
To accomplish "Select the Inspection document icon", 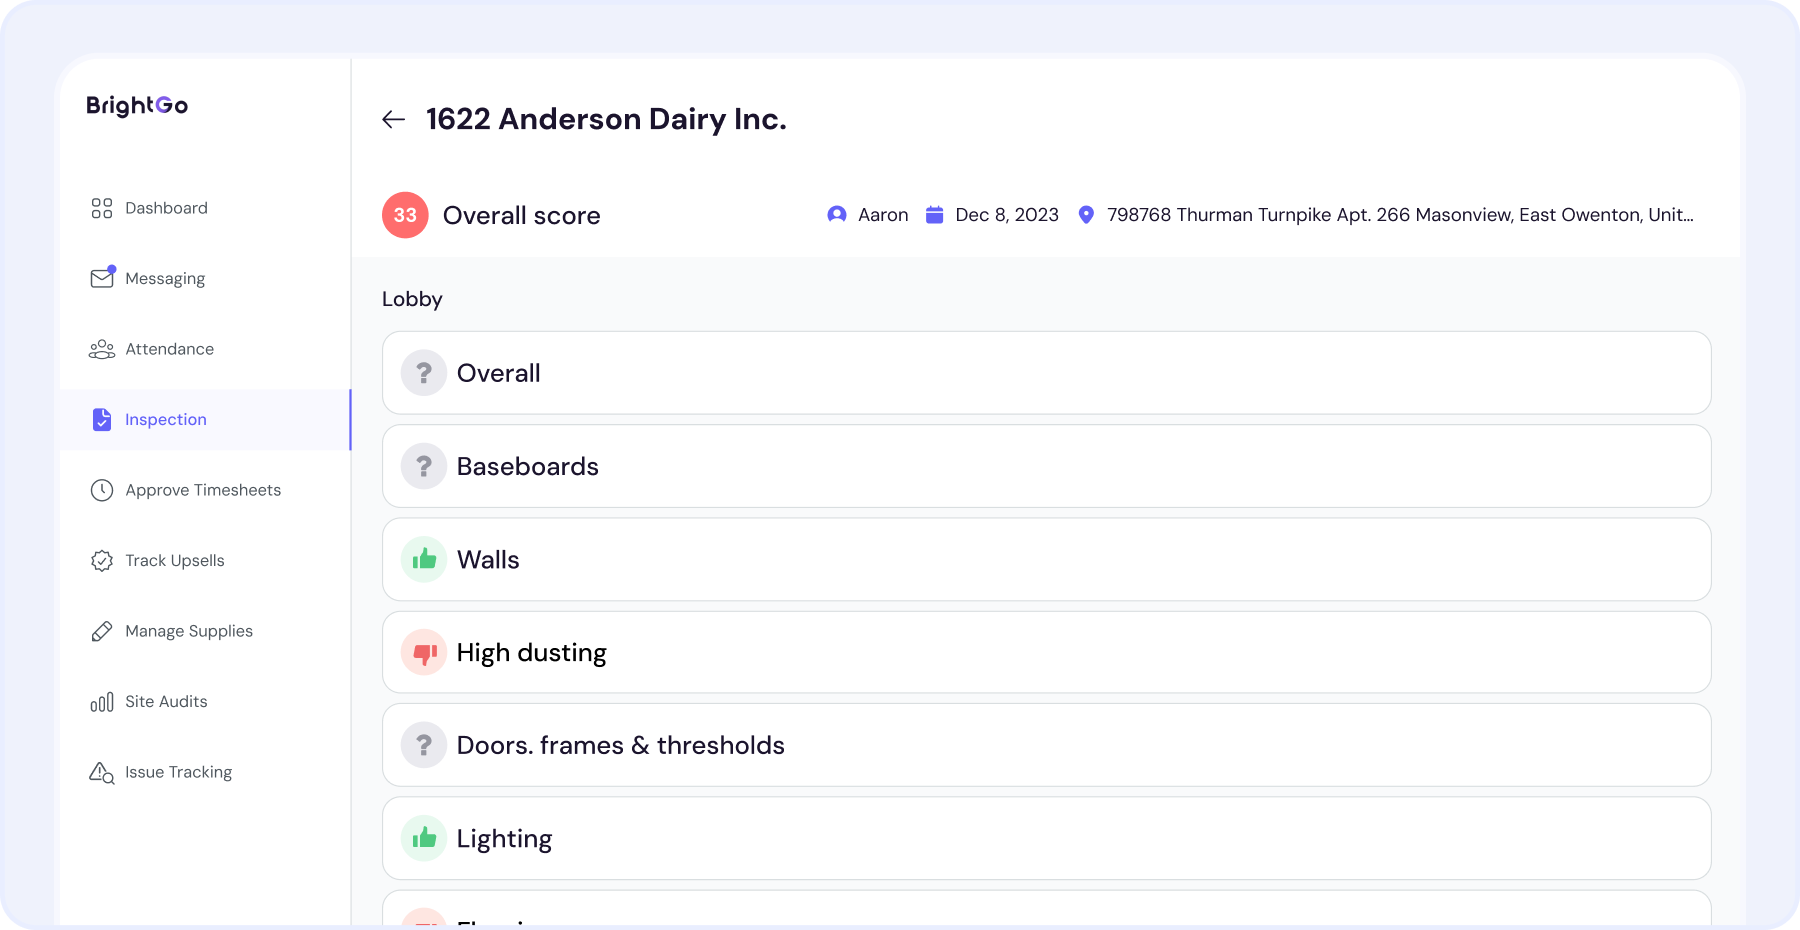I will tap(102, 419).
